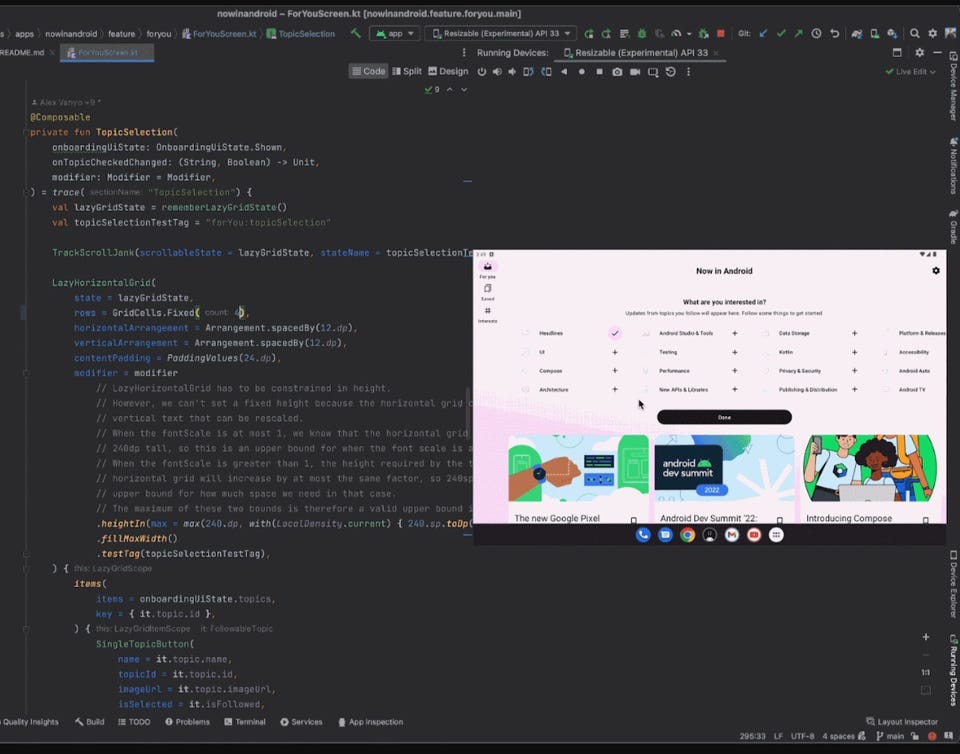This screenshot has height=754, width=960.
Task: Select Resizable (Experimental) API 33 running device tab
Action: pos(640,53)
